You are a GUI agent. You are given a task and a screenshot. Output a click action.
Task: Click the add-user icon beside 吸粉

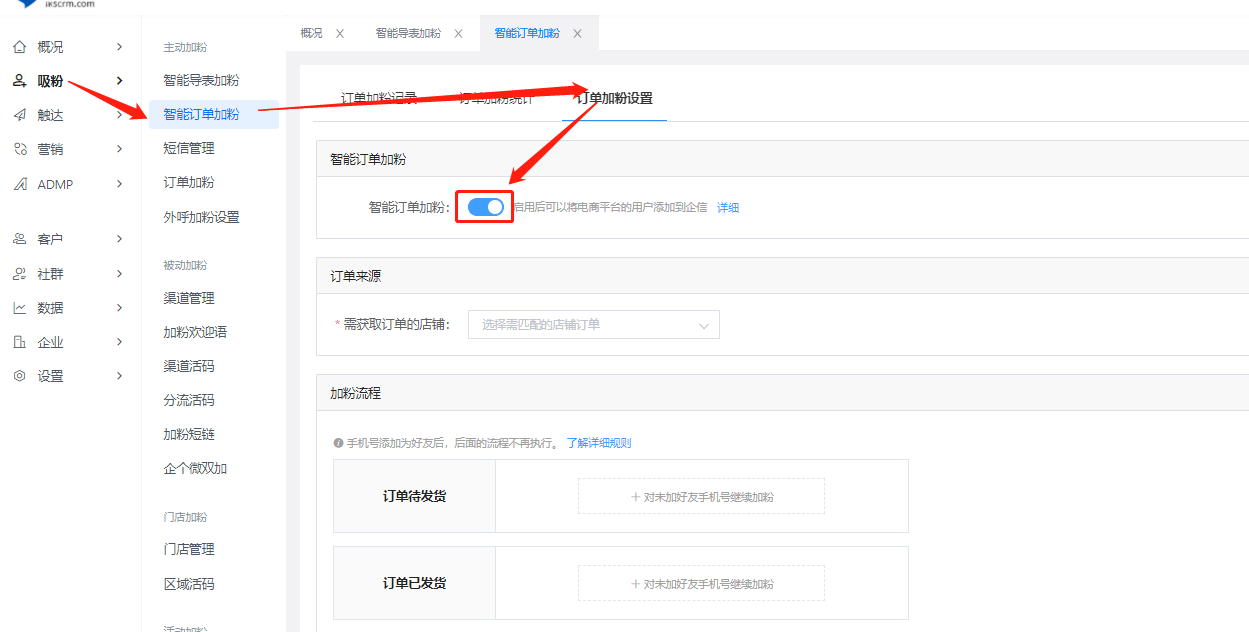(19, 81)
